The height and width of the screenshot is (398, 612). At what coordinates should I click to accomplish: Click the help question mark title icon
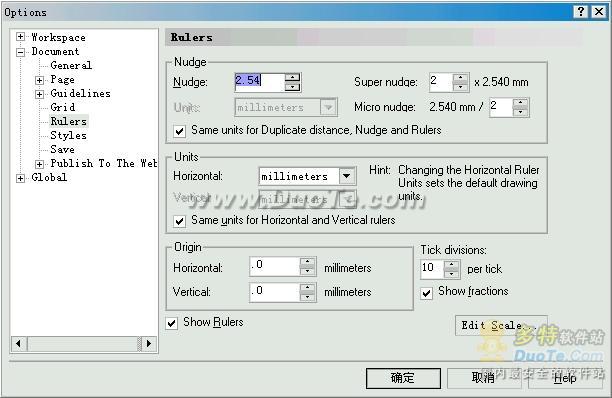[580, 12]
